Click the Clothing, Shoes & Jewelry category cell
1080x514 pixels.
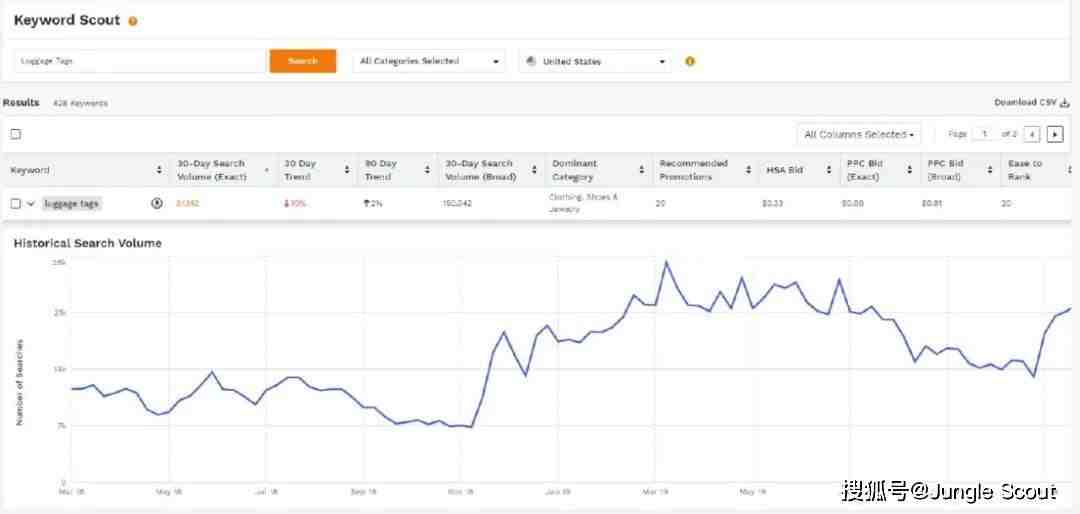(x=583, y=203)
